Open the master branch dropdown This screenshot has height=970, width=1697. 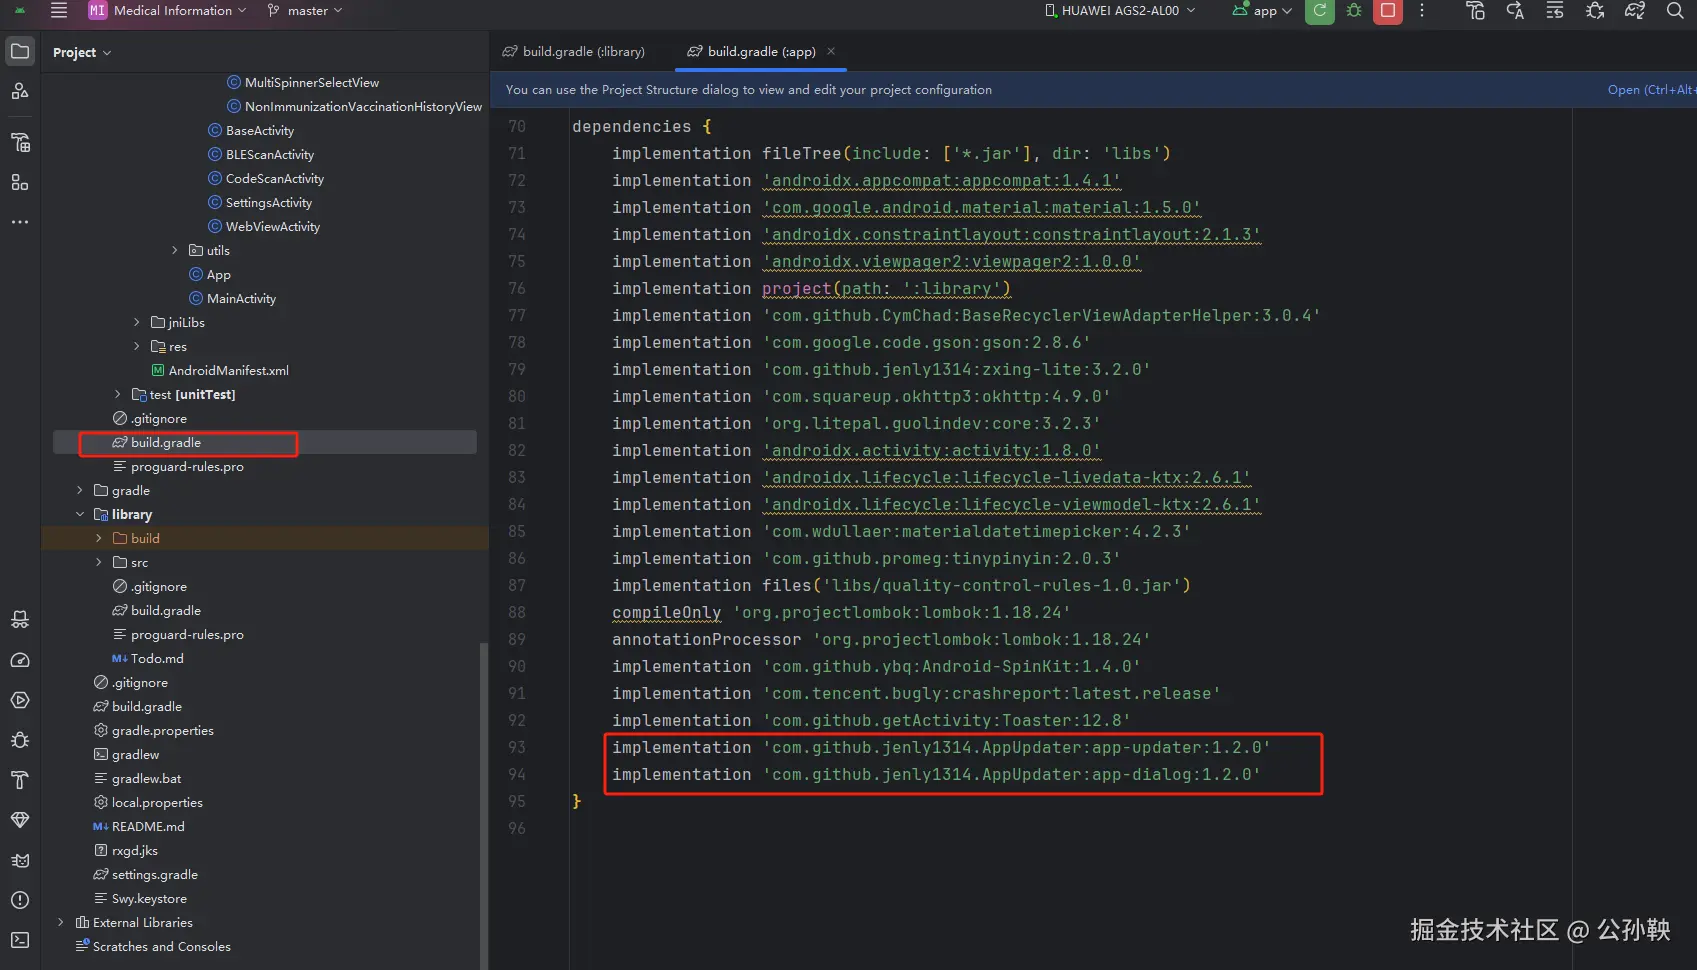(305, 11)
